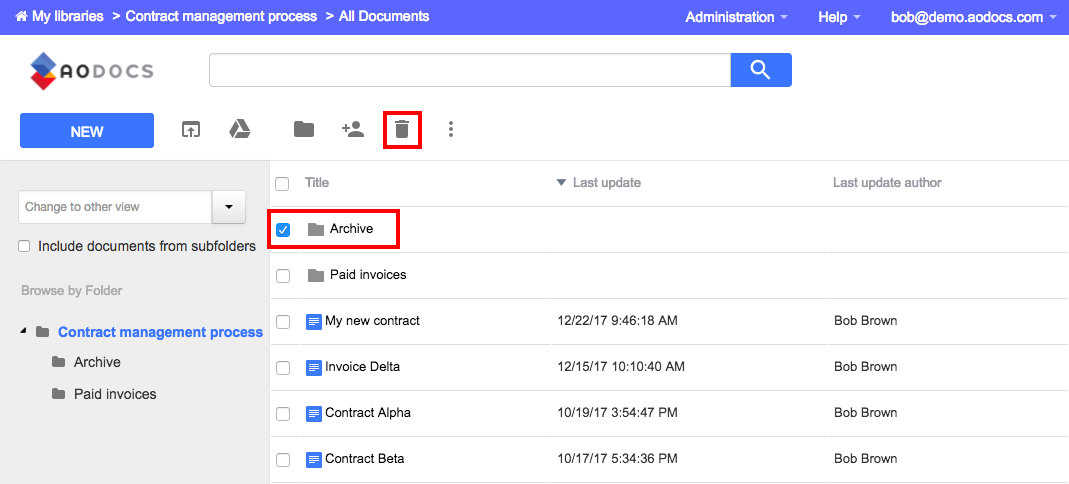
Task: Open the three-dot more actions menu
Action: pyautogui.click(x=451, y=130)
